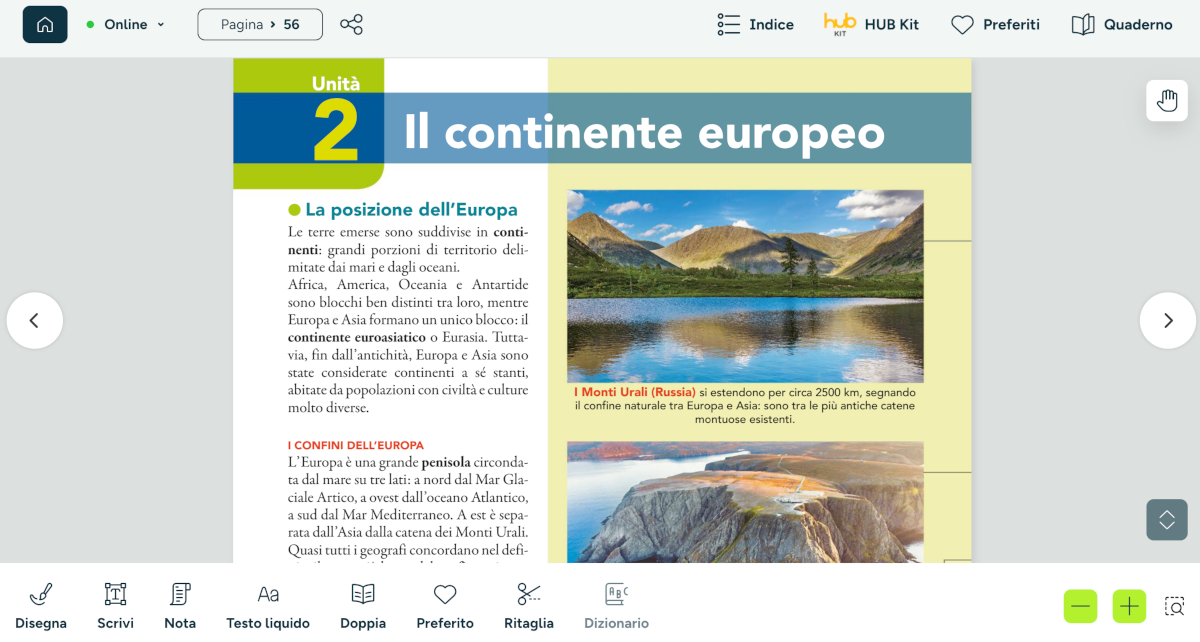1200x642 pixels.
Task: Activate the Ritaglia scissors tool
Action: click(x=529, y=606)
